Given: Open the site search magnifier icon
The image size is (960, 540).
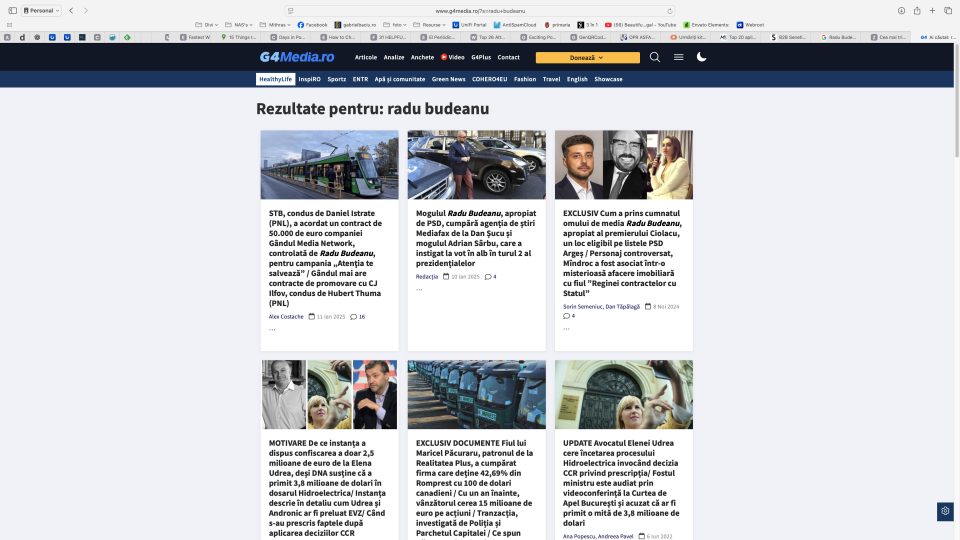Looking at the screenshot, I should point(655,57).
